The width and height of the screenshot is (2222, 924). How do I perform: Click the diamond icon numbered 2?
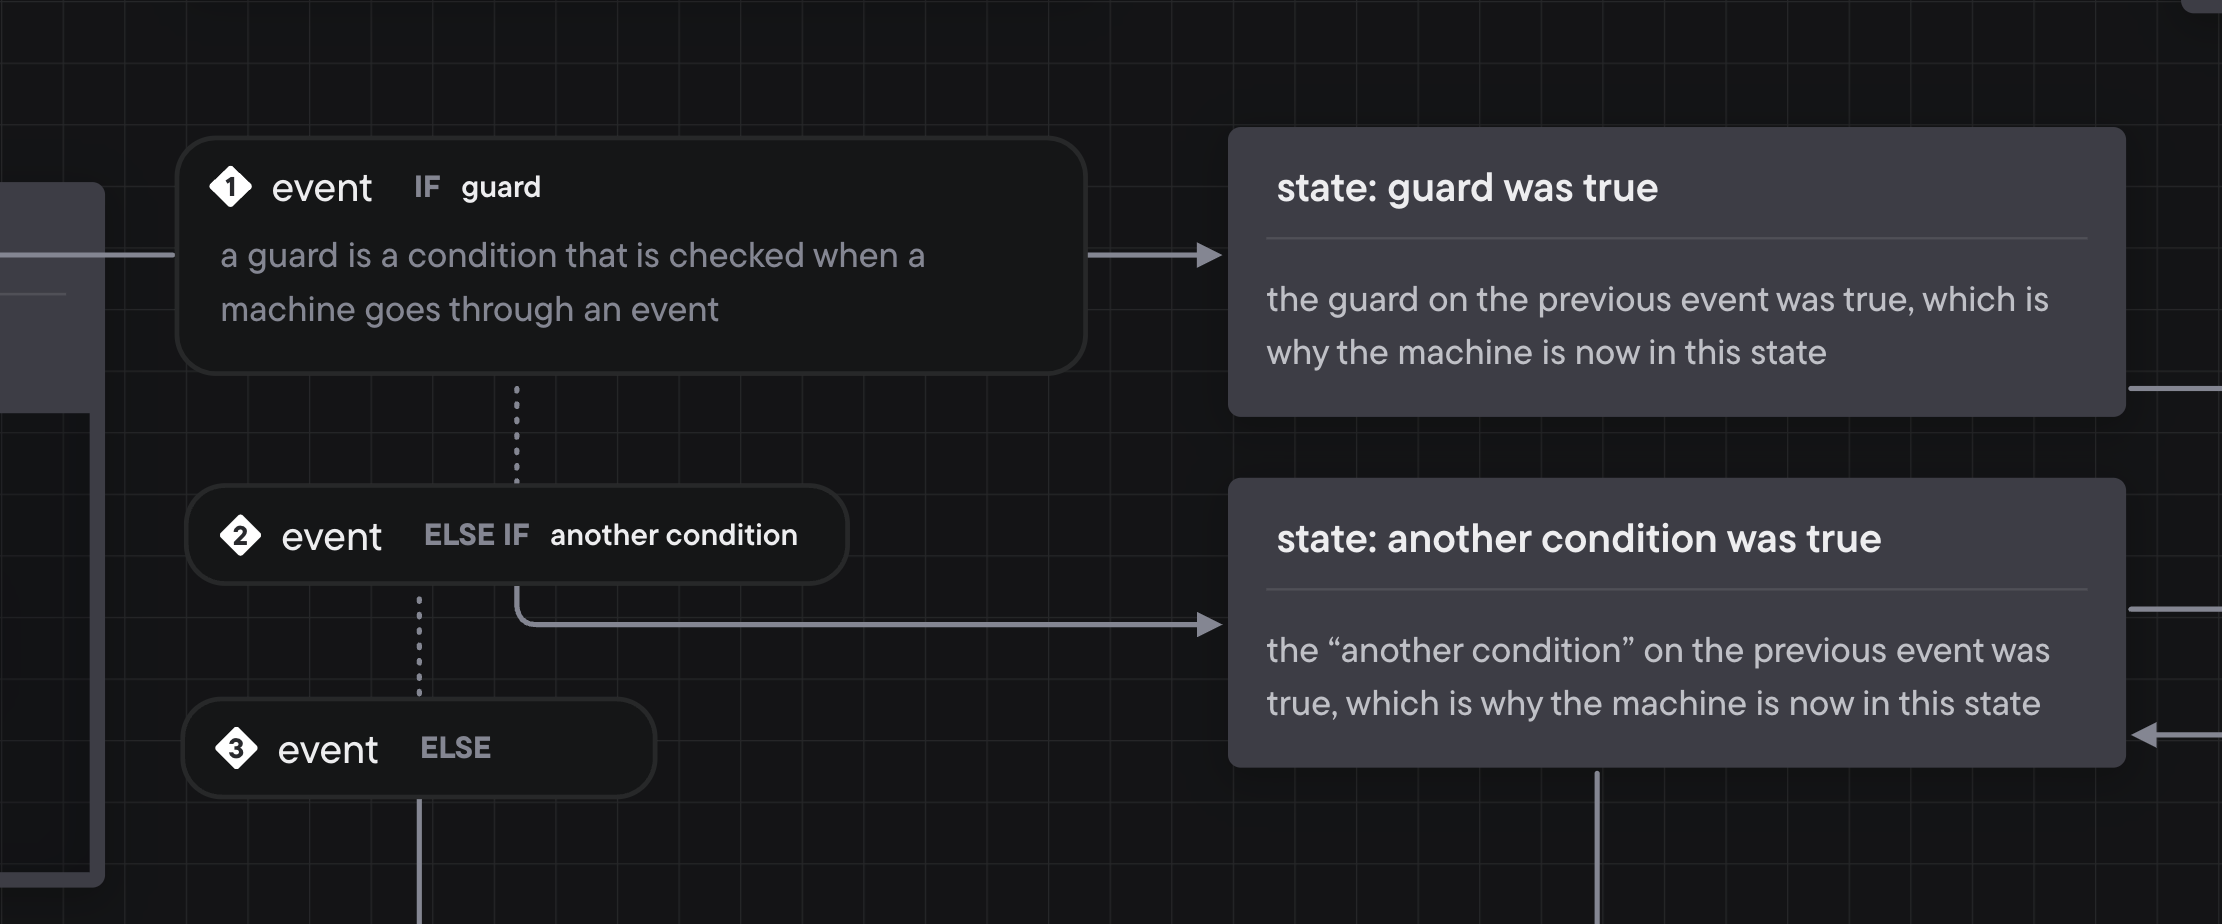pos(240,536)
